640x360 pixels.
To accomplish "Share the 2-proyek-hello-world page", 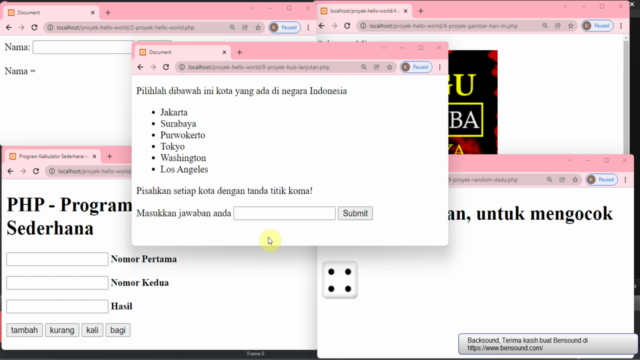I will [x=245, y=27].
